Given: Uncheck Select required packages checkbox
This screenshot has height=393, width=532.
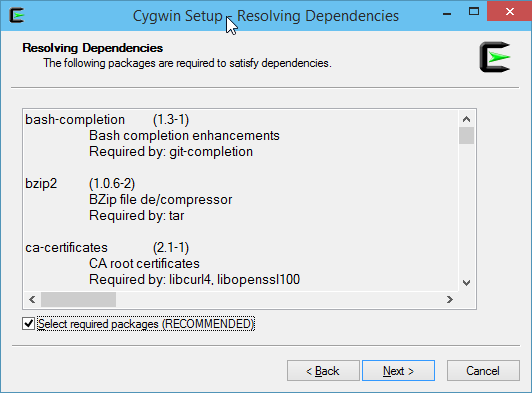Looking at the screenshot, I should pos(28,324).
